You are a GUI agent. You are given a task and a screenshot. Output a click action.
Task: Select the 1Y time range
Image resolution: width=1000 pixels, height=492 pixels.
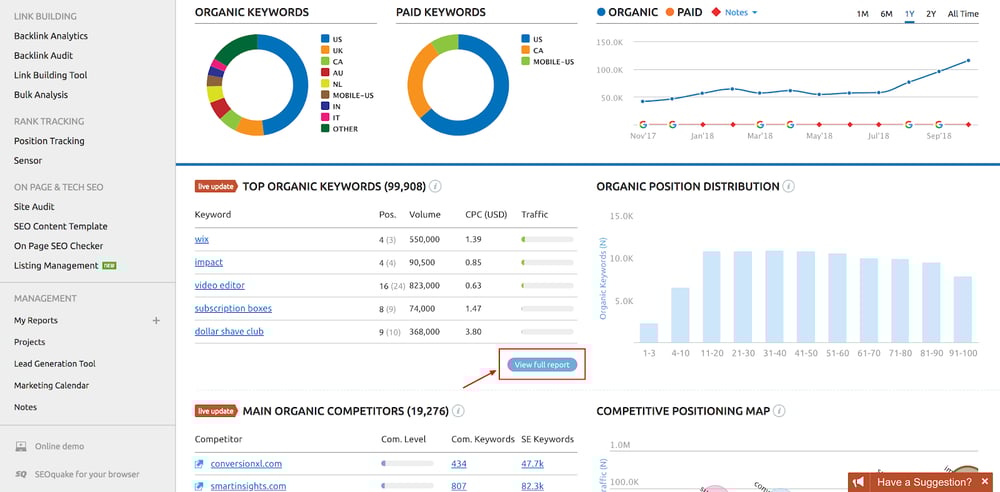click(909, 13)
